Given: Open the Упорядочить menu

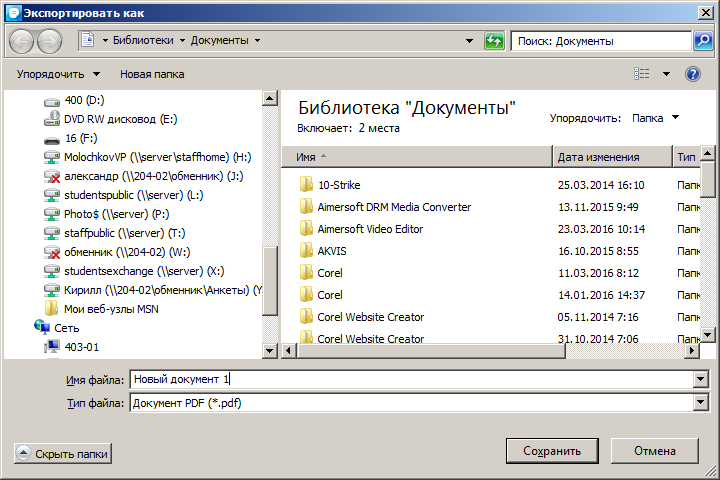Looking at the screenshot, I should click(x=58, y=74).
